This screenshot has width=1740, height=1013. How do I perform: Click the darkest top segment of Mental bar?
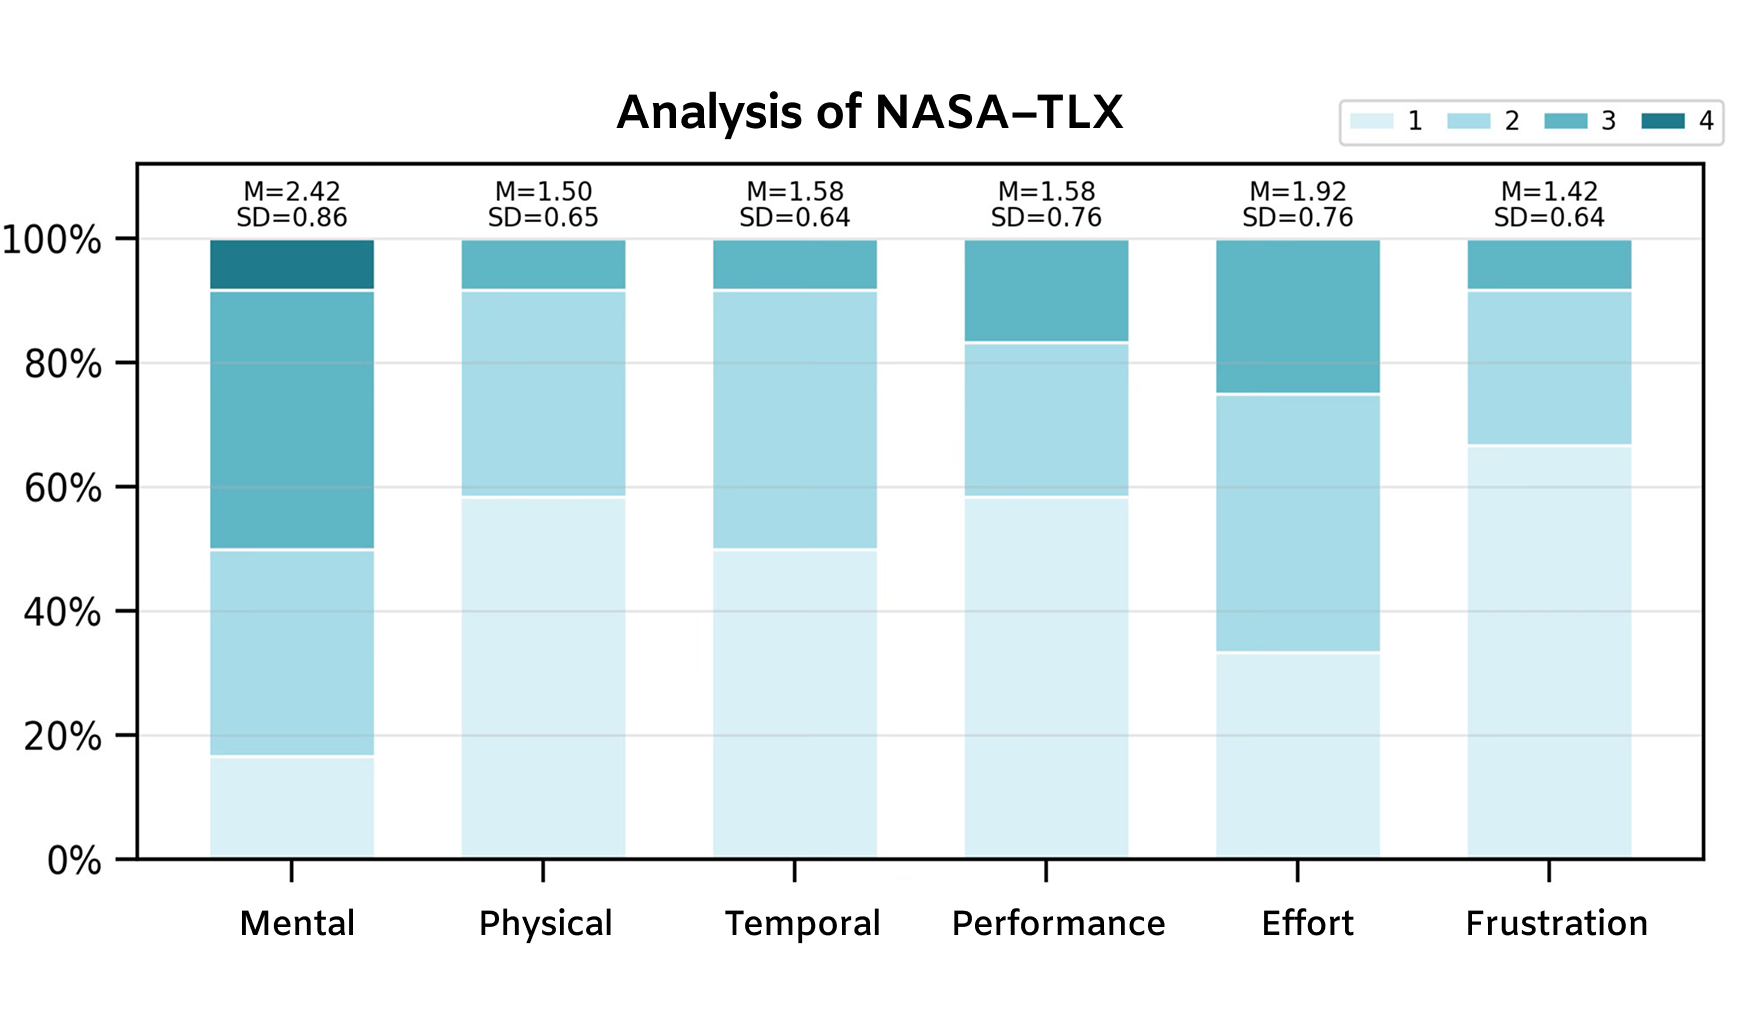coord(292,265)
